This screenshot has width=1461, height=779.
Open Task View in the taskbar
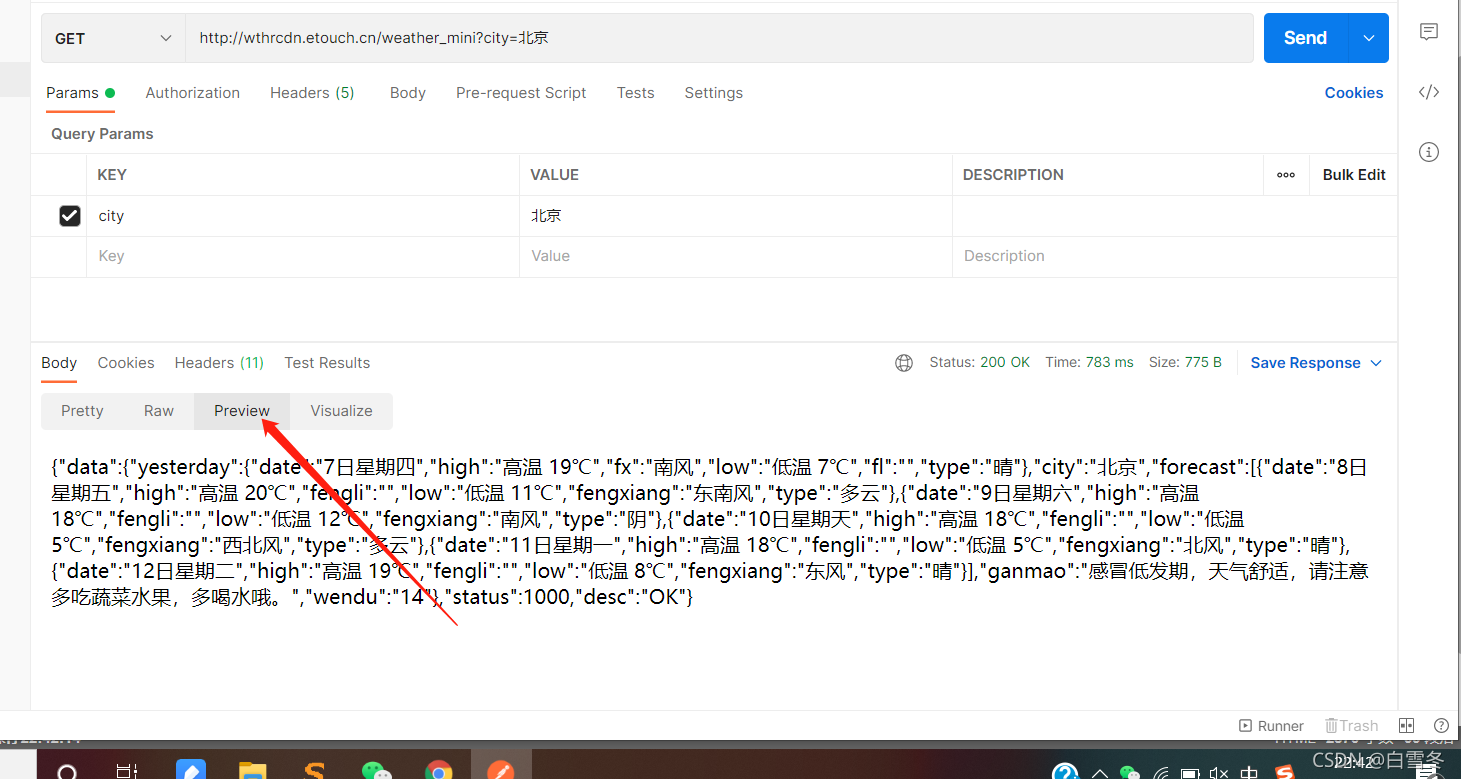tap(127, 771)
